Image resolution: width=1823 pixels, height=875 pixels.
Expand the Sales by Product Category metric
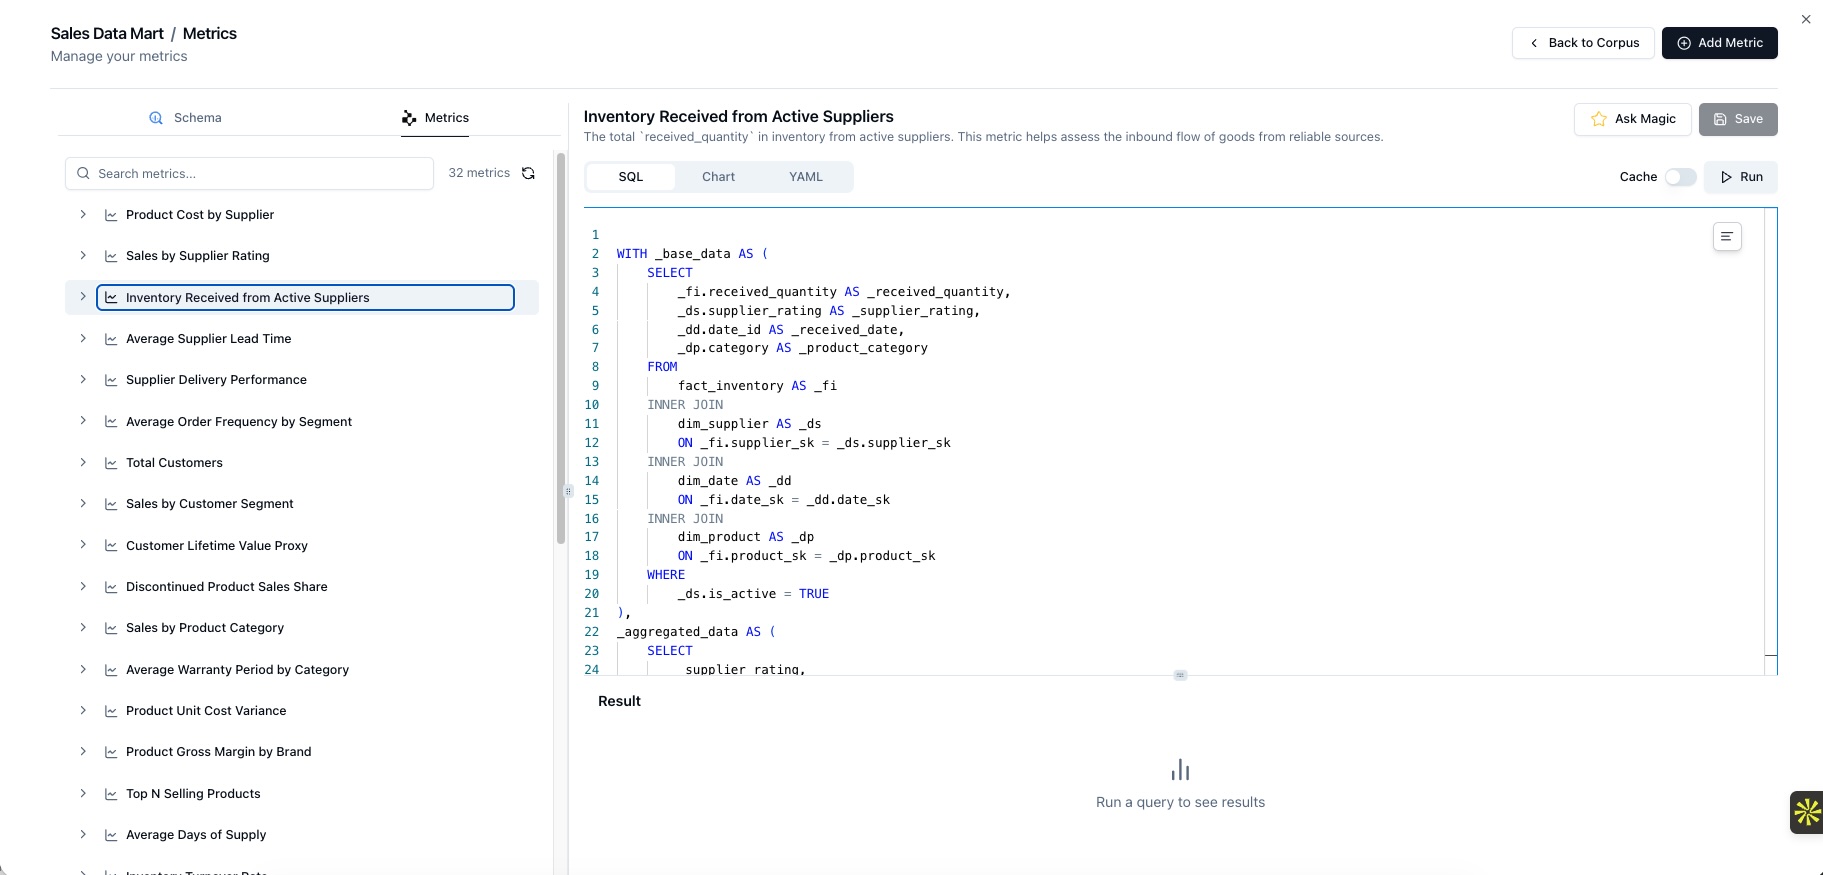[x=83, y=627]
